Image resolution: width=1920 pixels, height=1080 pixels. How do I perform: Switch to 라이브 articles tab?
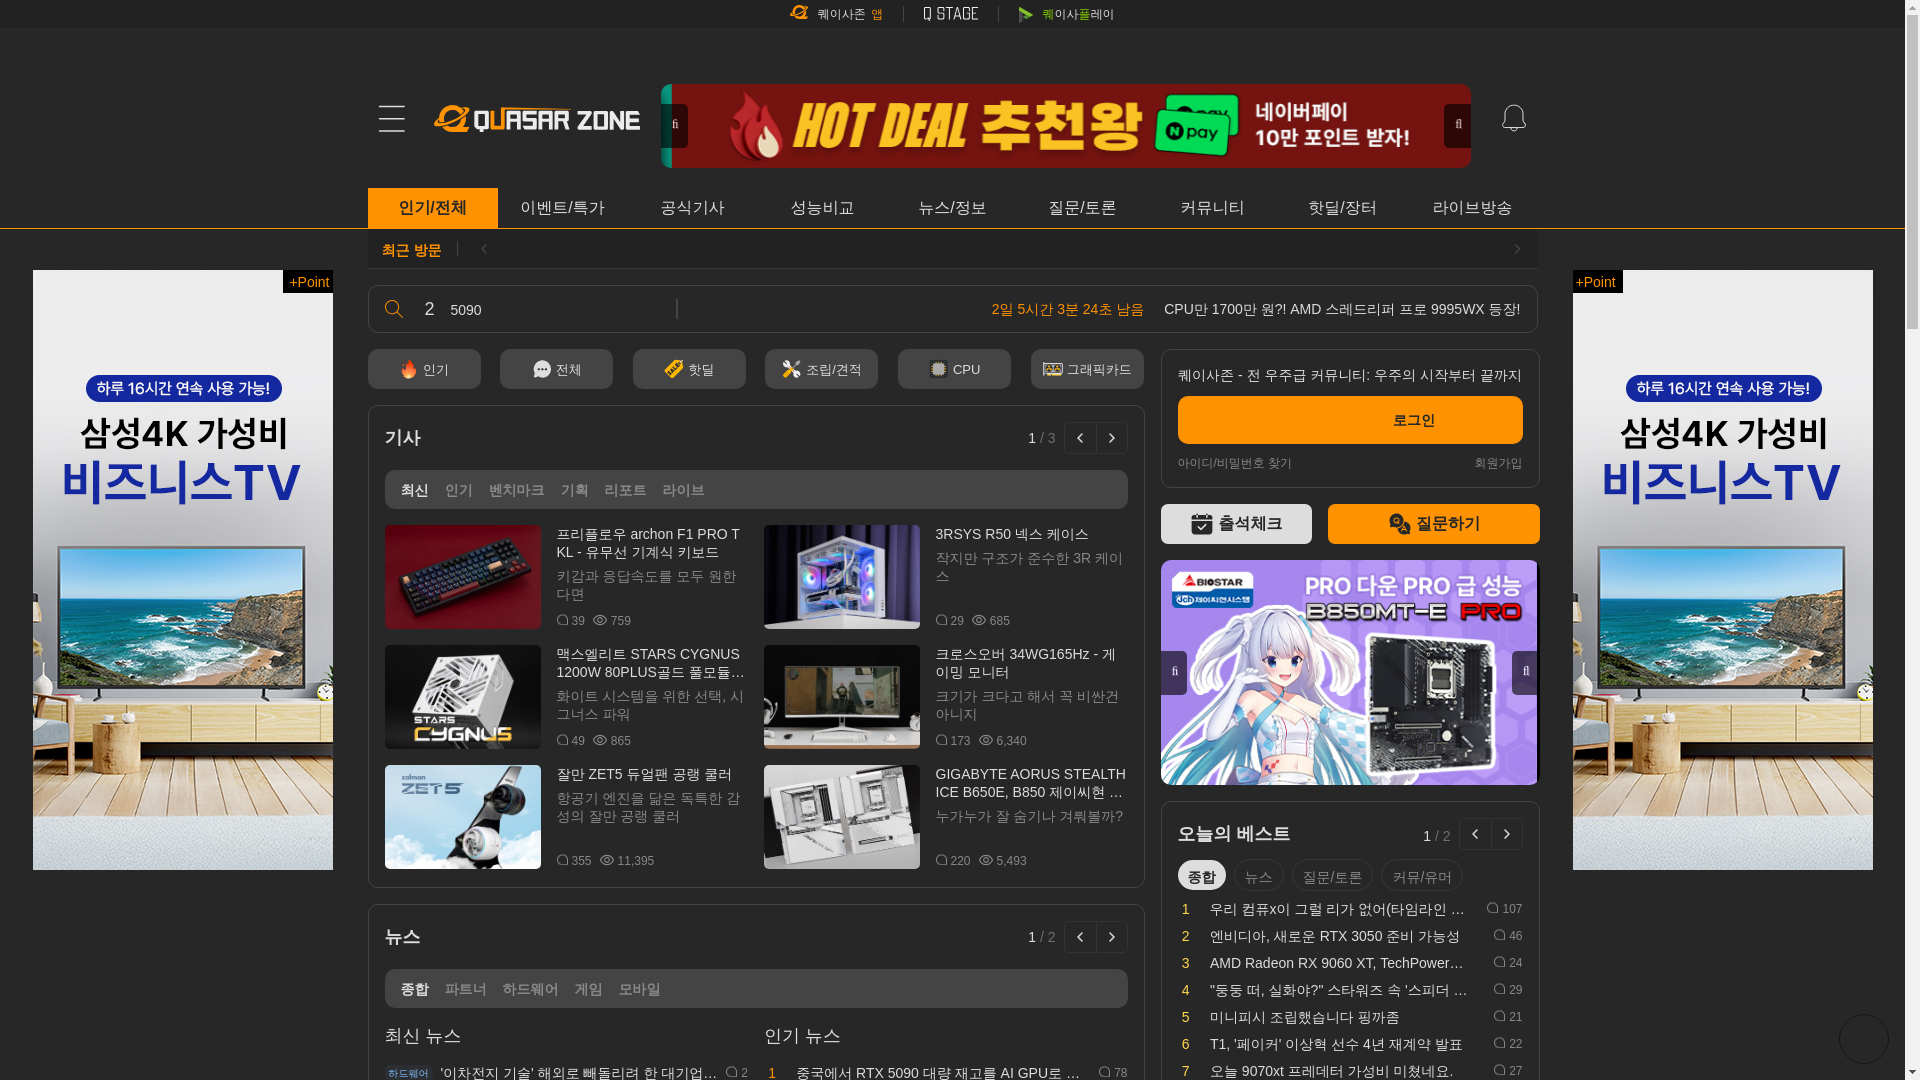[x=683, y=490]
